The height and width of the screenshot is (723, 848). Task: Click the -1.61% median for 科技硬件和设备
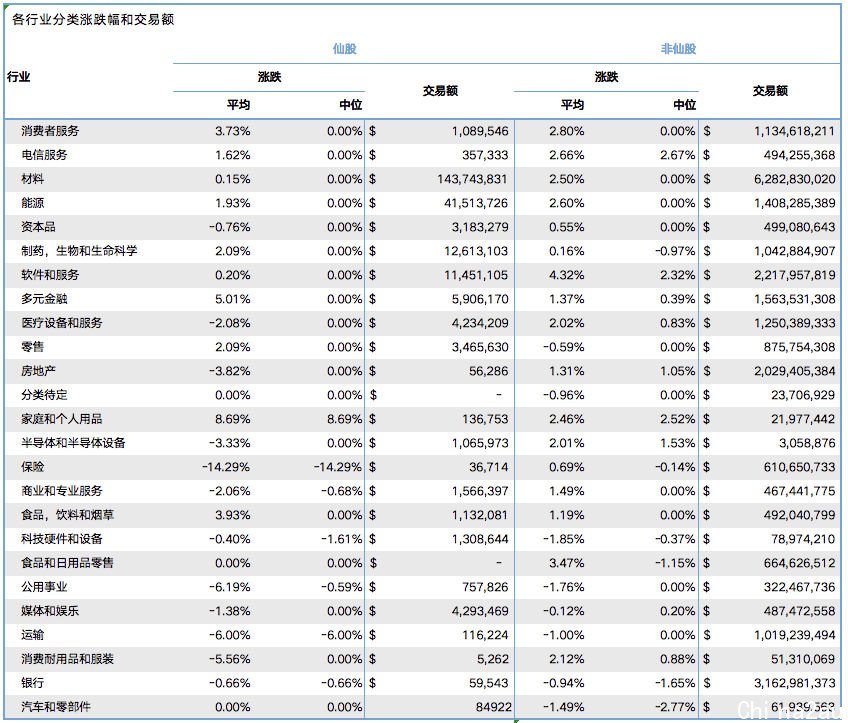342,539
